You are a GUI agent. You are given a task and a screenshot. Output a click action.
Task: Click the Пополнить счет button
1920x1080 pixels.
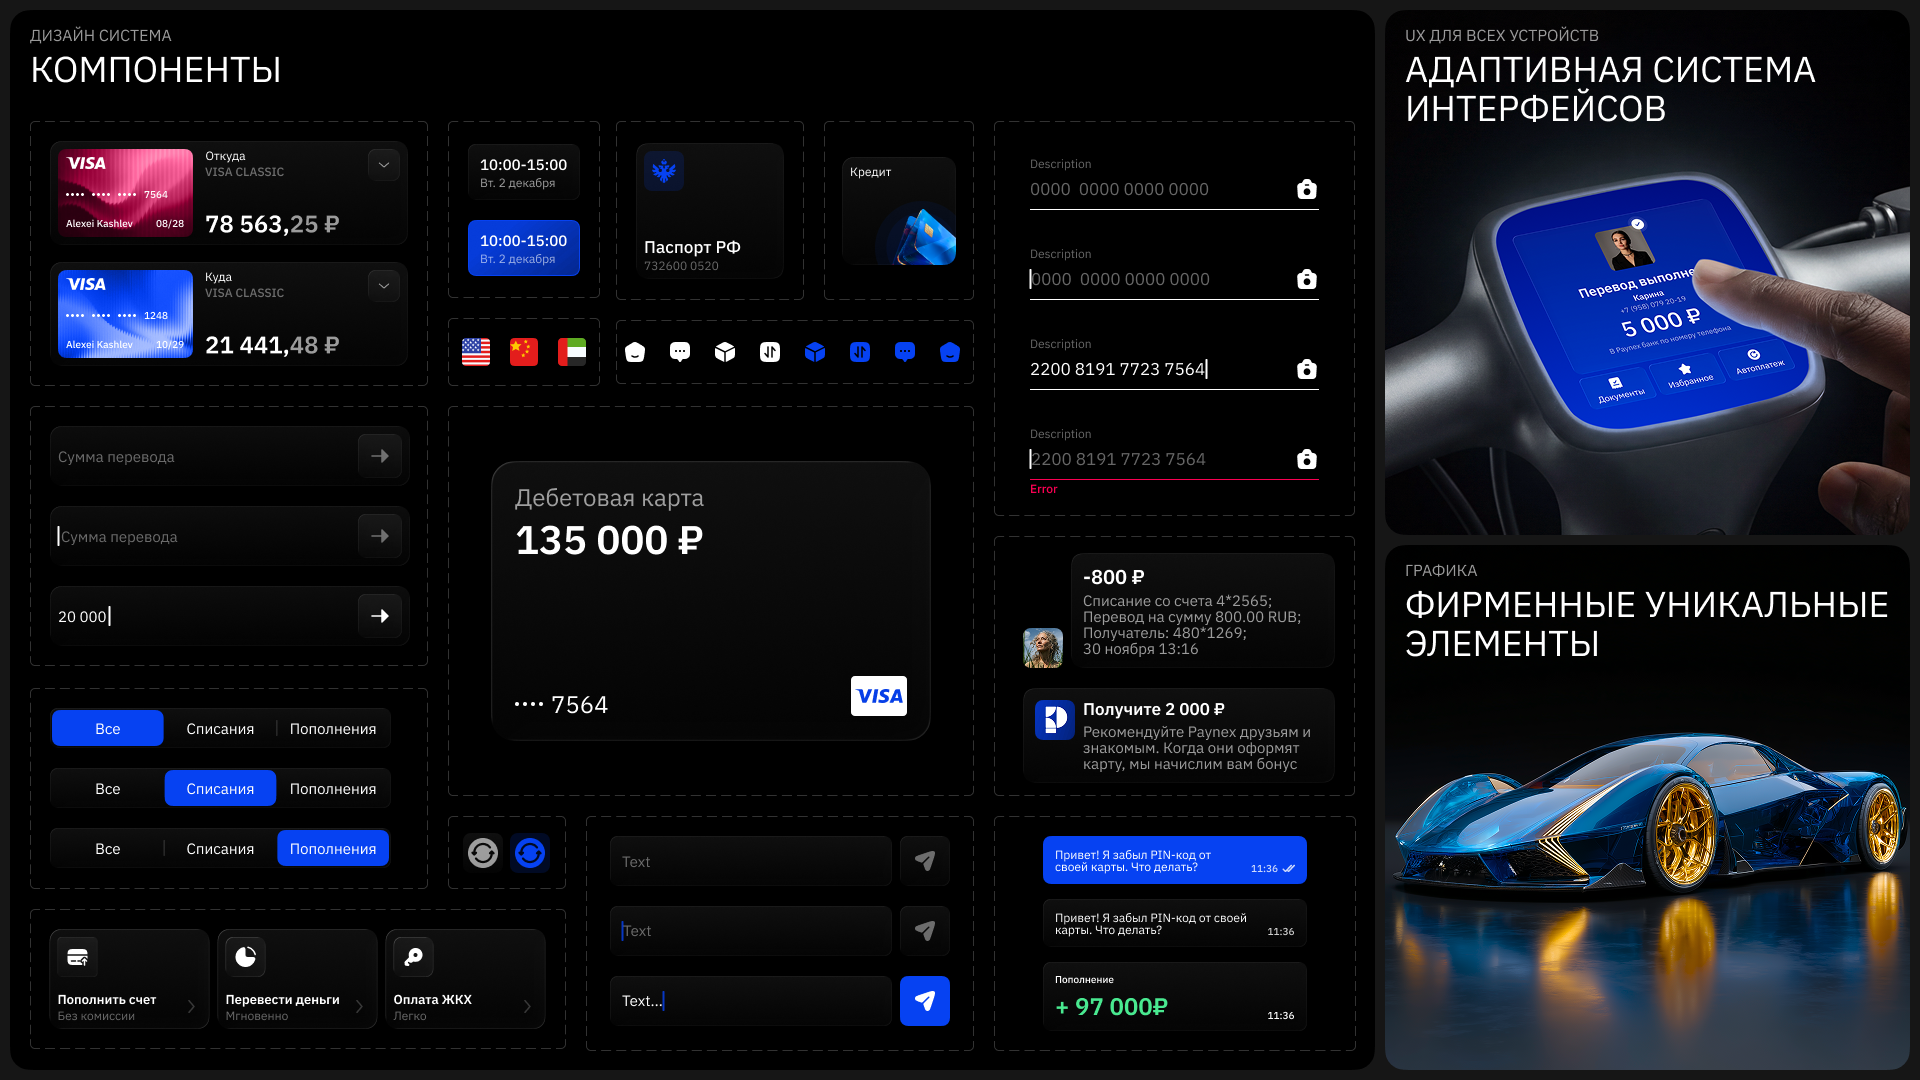tap(128, 980)
